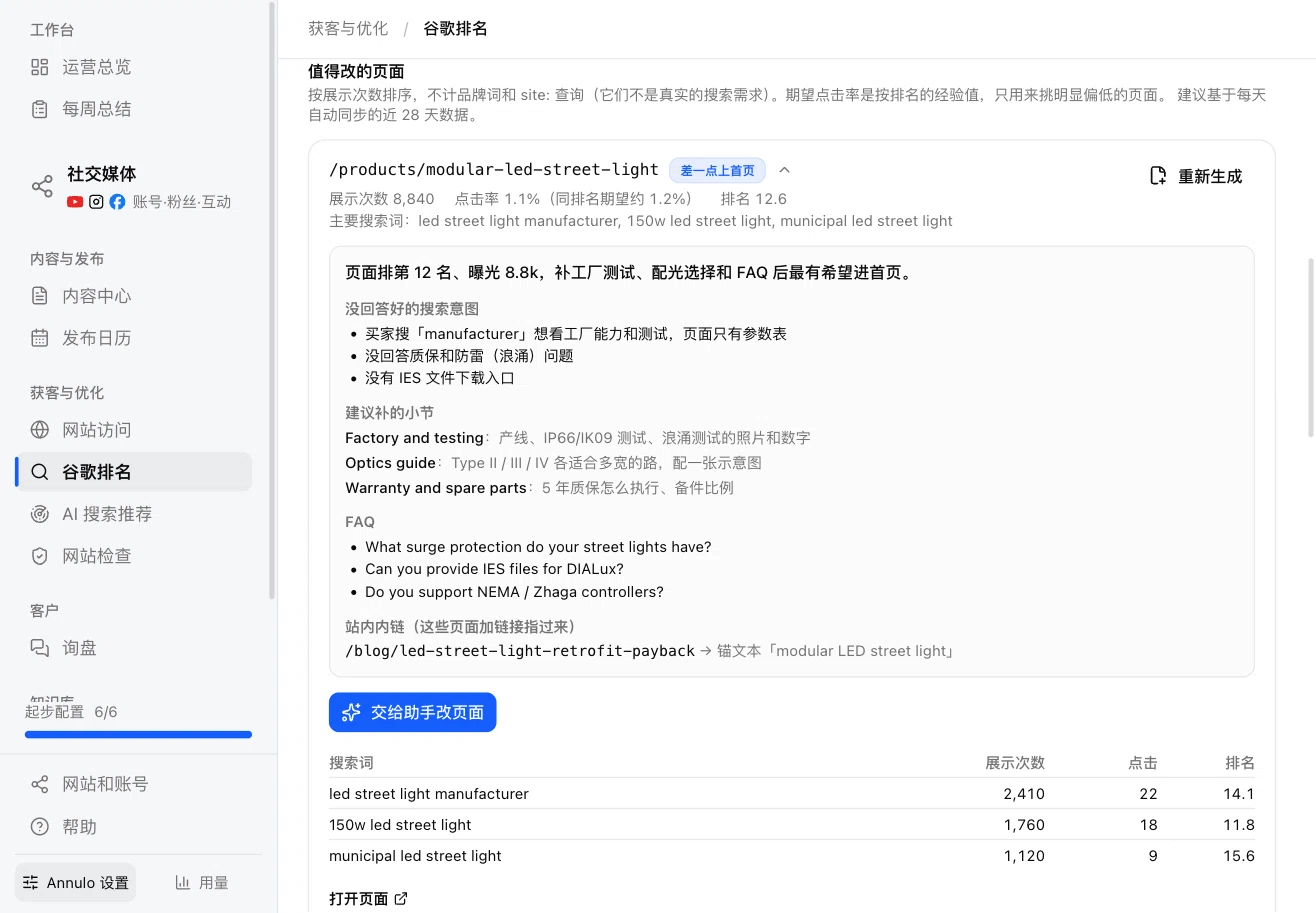The width and height of the screenshot is (1316, 913).
Task: Click the 重新生成 regenerate button
Action: point(1196,176)
